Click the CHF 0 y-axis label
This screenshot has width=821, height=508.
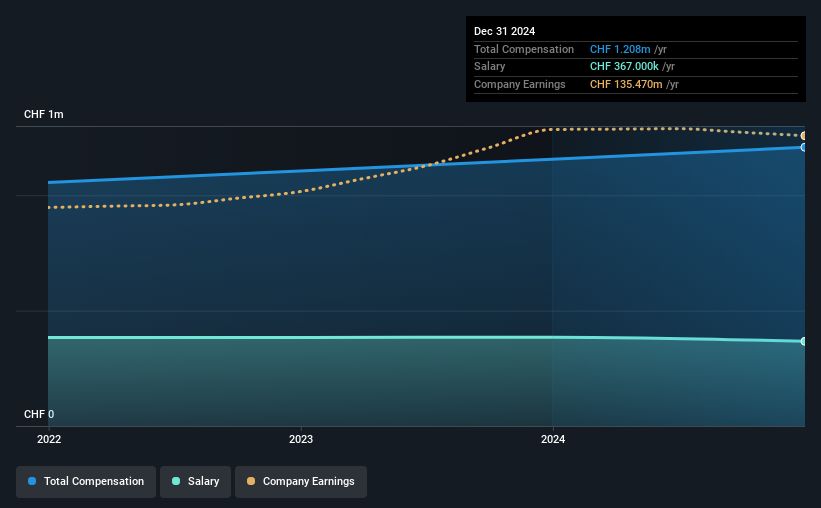(39, 414)
